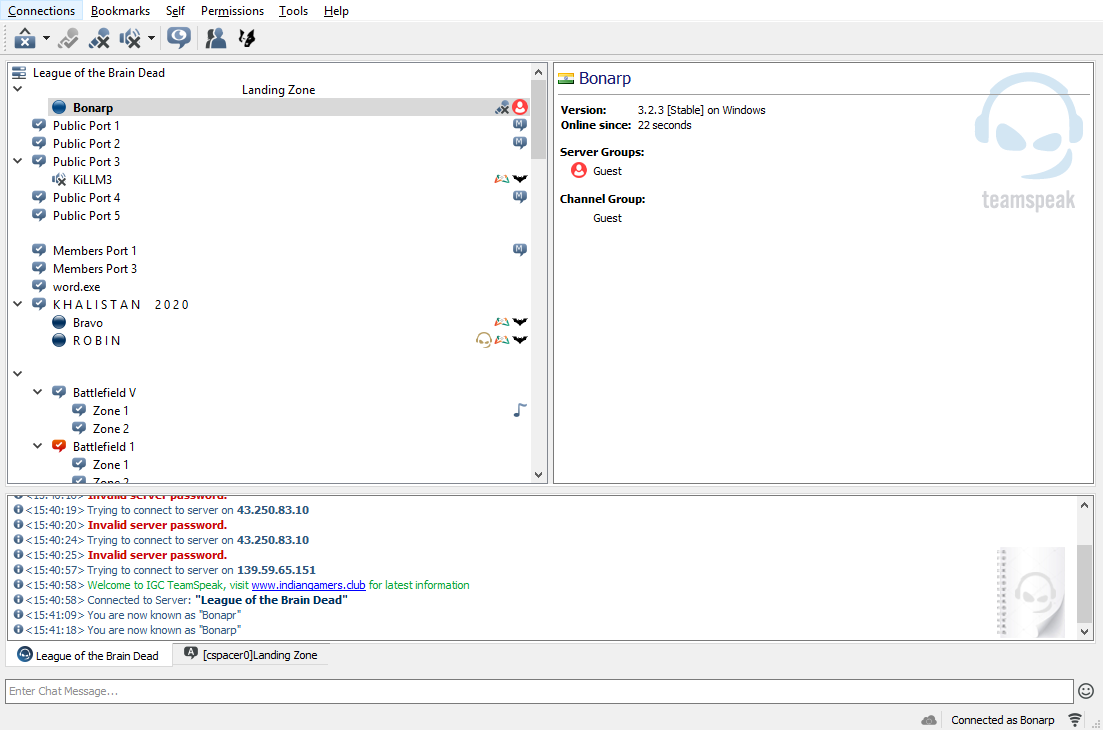Toggle subscribe to all channels icon
This screenshot has height=730, width=1103.
[179, 38]
